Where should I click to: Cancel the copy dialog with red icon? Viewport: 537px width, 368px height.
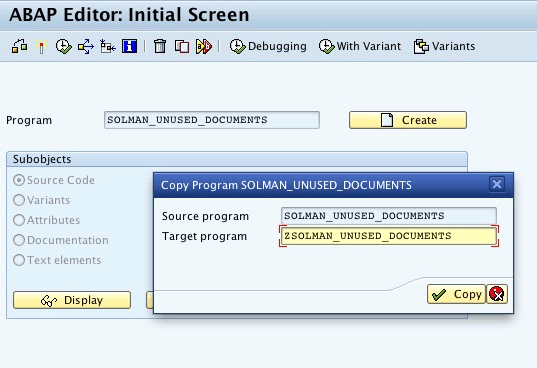point(497,294)
